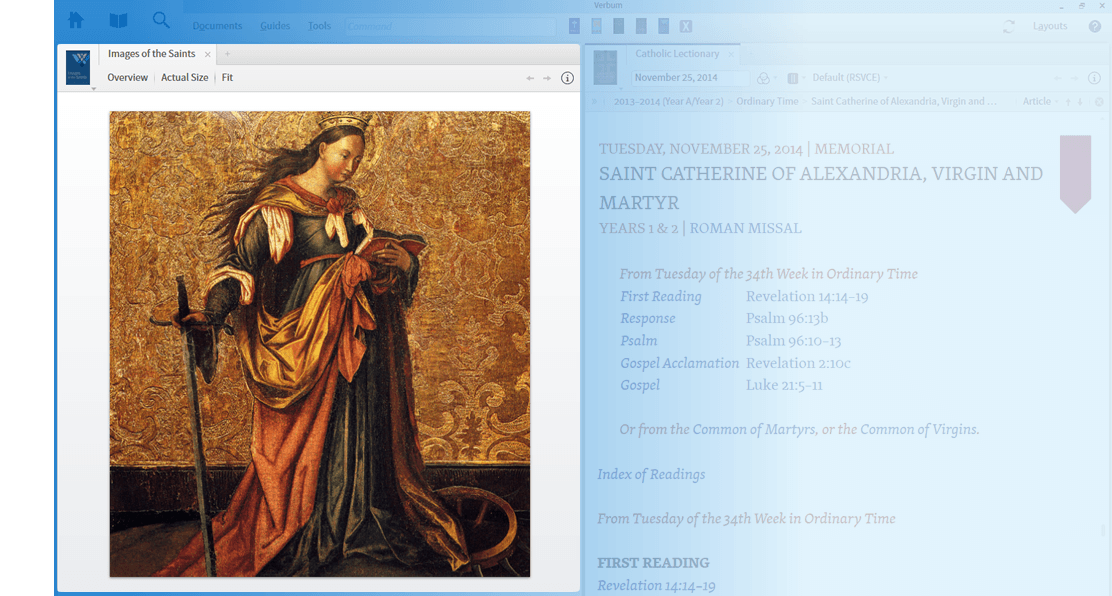
Task: Open the Psalm 96:13b reference
Action: pos(786,319)
